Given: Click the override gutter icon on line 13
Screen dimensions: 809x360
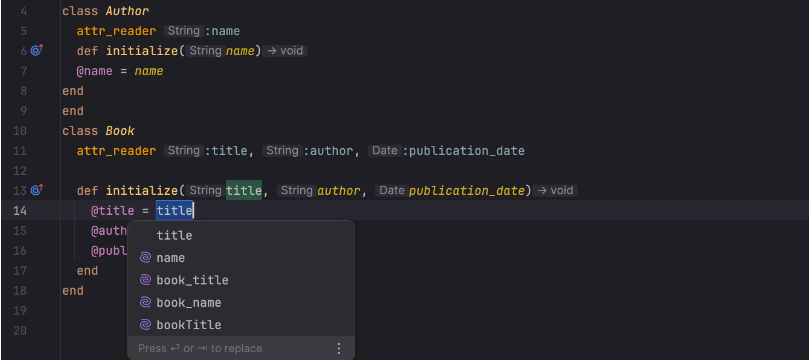Looking at the screenshot, I should [x=37, y=190].
